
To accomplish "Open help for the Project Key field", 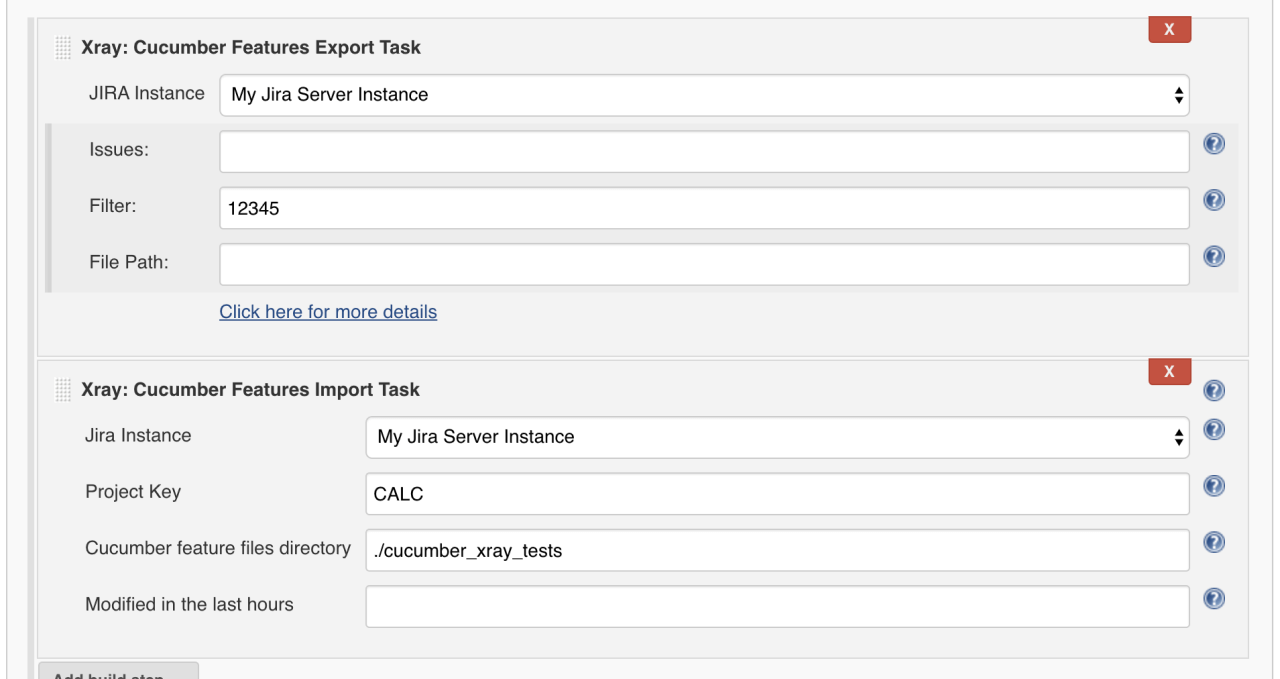I will coord(1214,486).
